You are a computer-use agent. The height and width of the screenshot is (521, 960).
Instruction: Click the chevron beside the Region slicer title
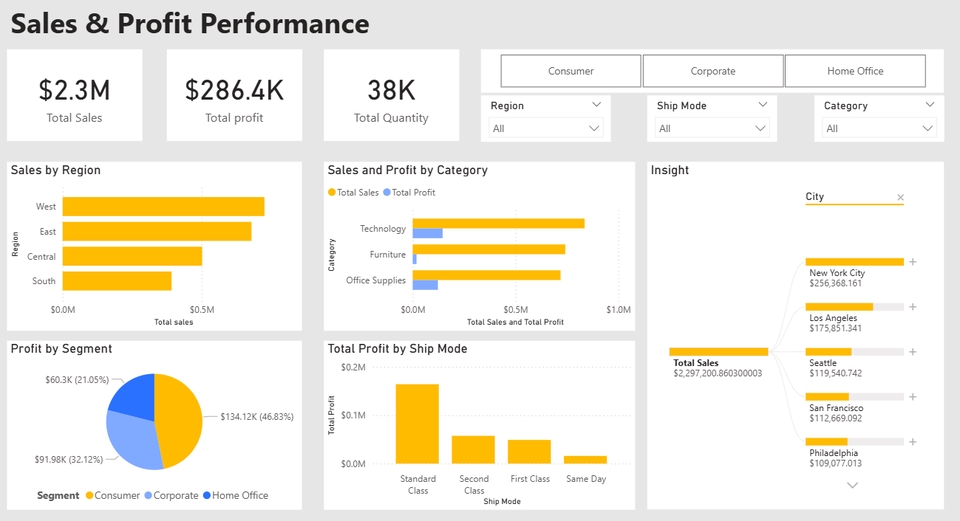click(597, 104)
